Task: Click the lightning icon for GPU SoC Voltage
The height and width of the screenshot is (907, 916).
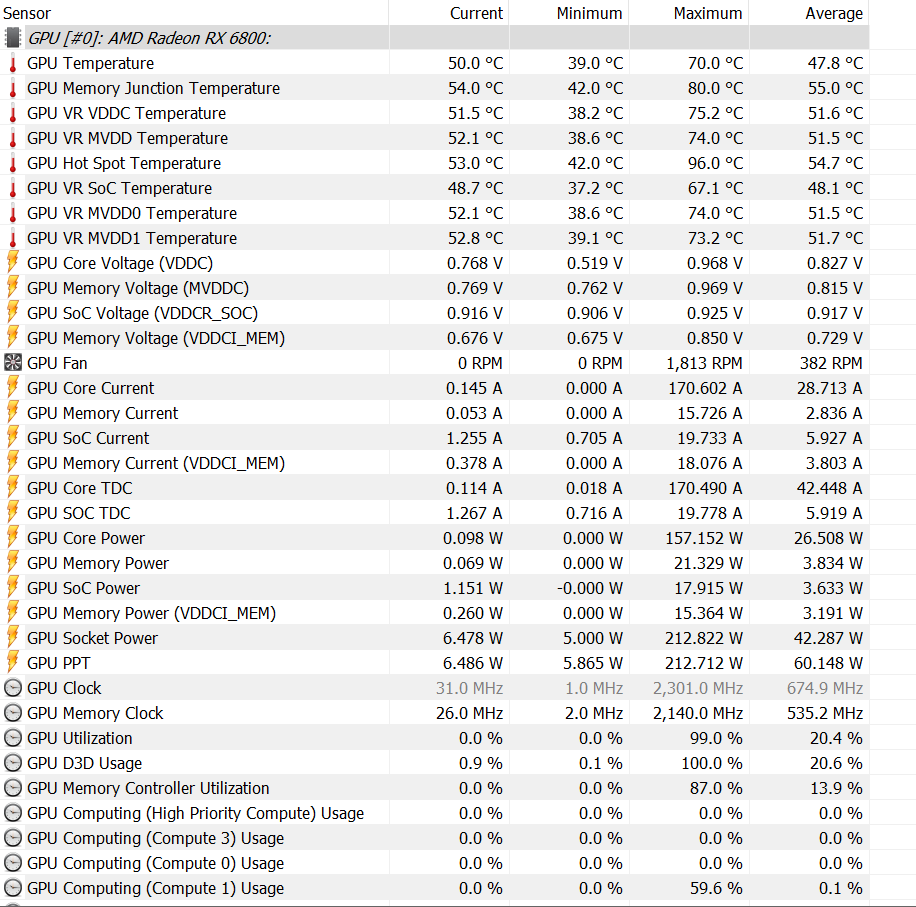Action: [x=12, y=313]
